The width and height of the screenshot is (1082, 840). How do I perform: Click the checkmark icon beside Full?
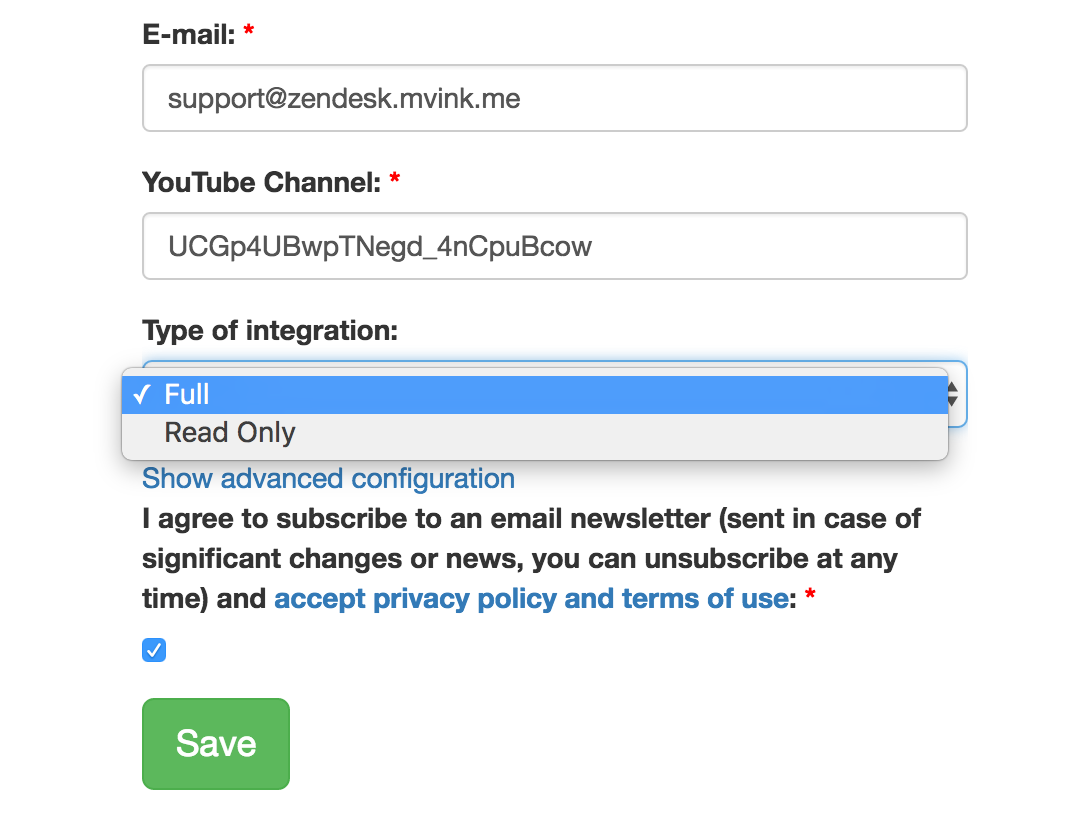(141, 395)
